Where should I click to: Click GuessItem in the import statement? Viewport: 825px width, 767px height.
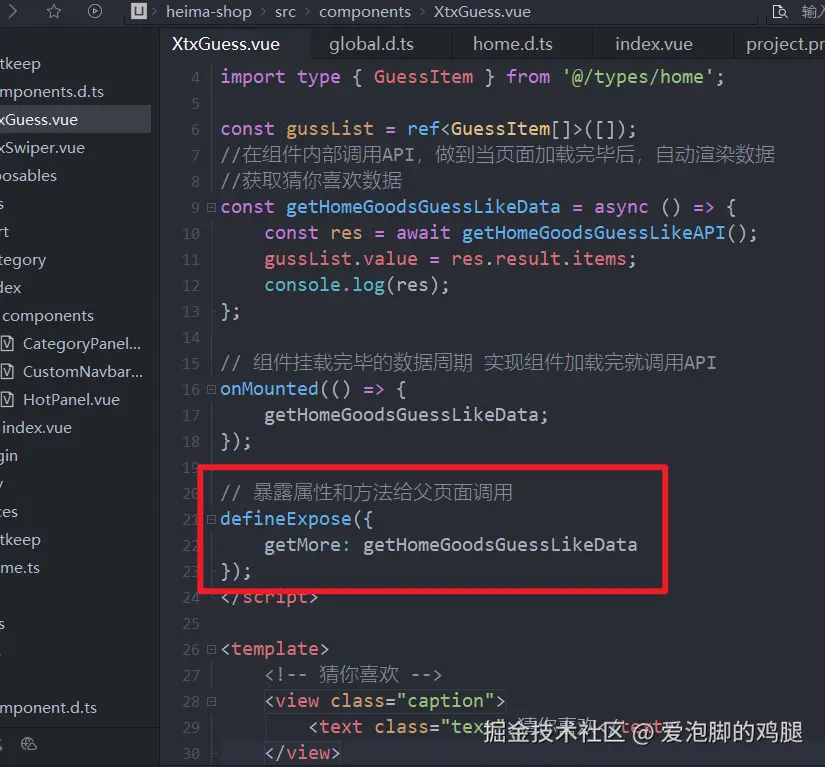[424, 77]
